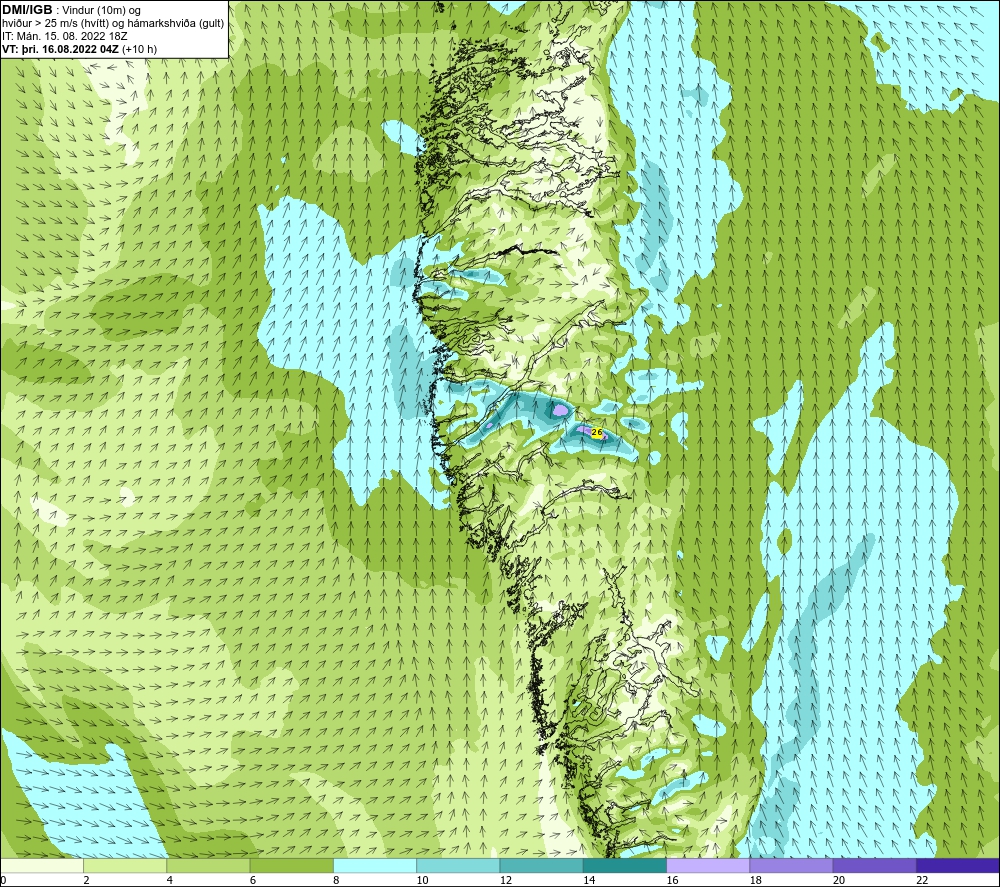This screenshot has height=887, width=1000.
Task: Click the "16" scale label
Action: (x=672, y=880)
